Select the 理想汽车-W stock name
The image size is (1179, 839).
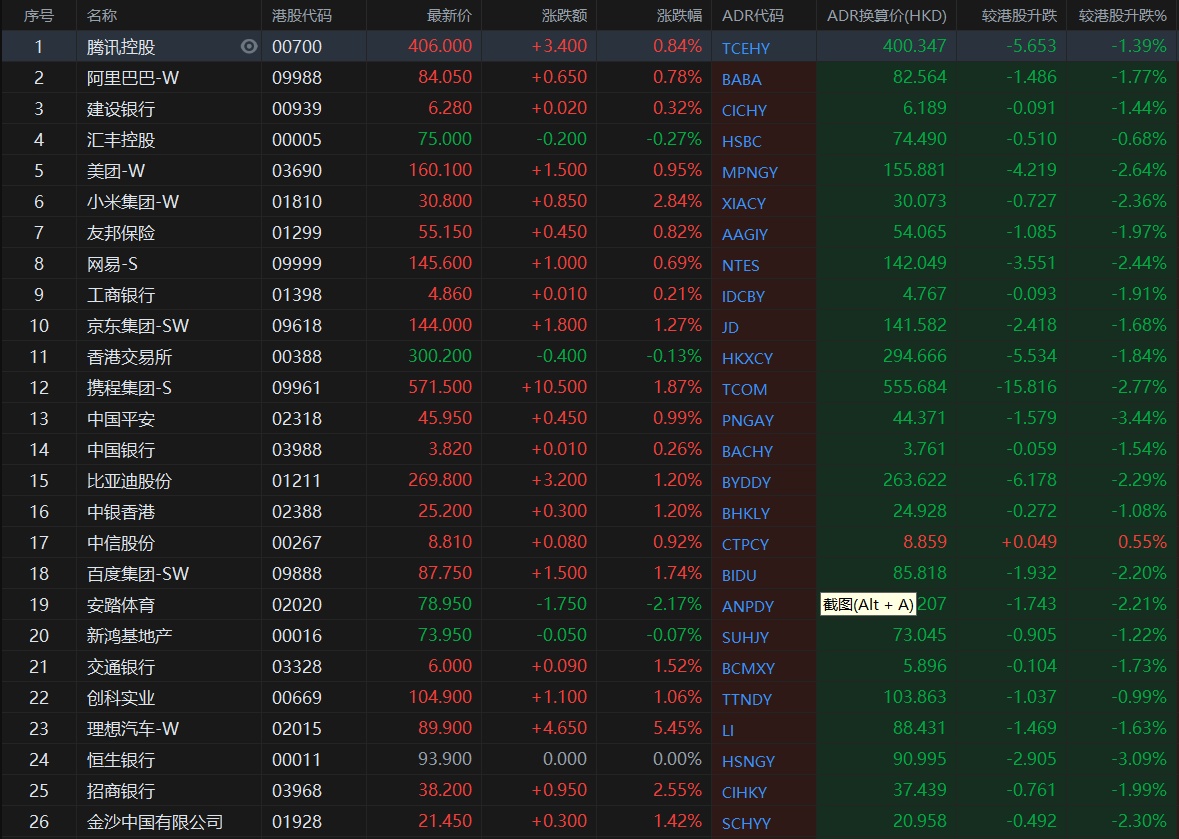coord(133,728)
